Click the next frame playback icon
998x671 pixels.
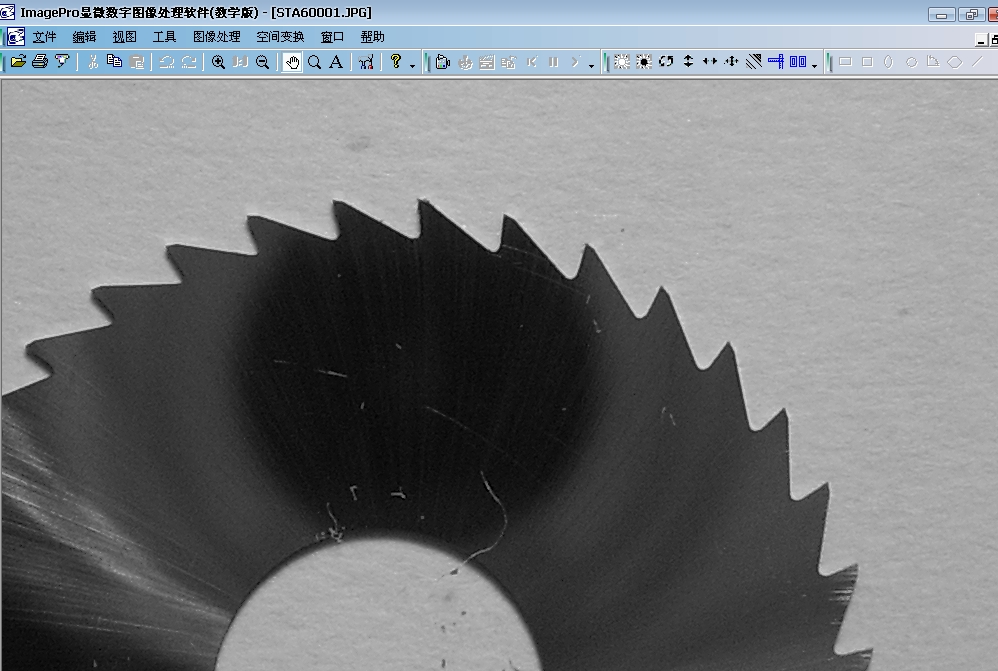575,62
